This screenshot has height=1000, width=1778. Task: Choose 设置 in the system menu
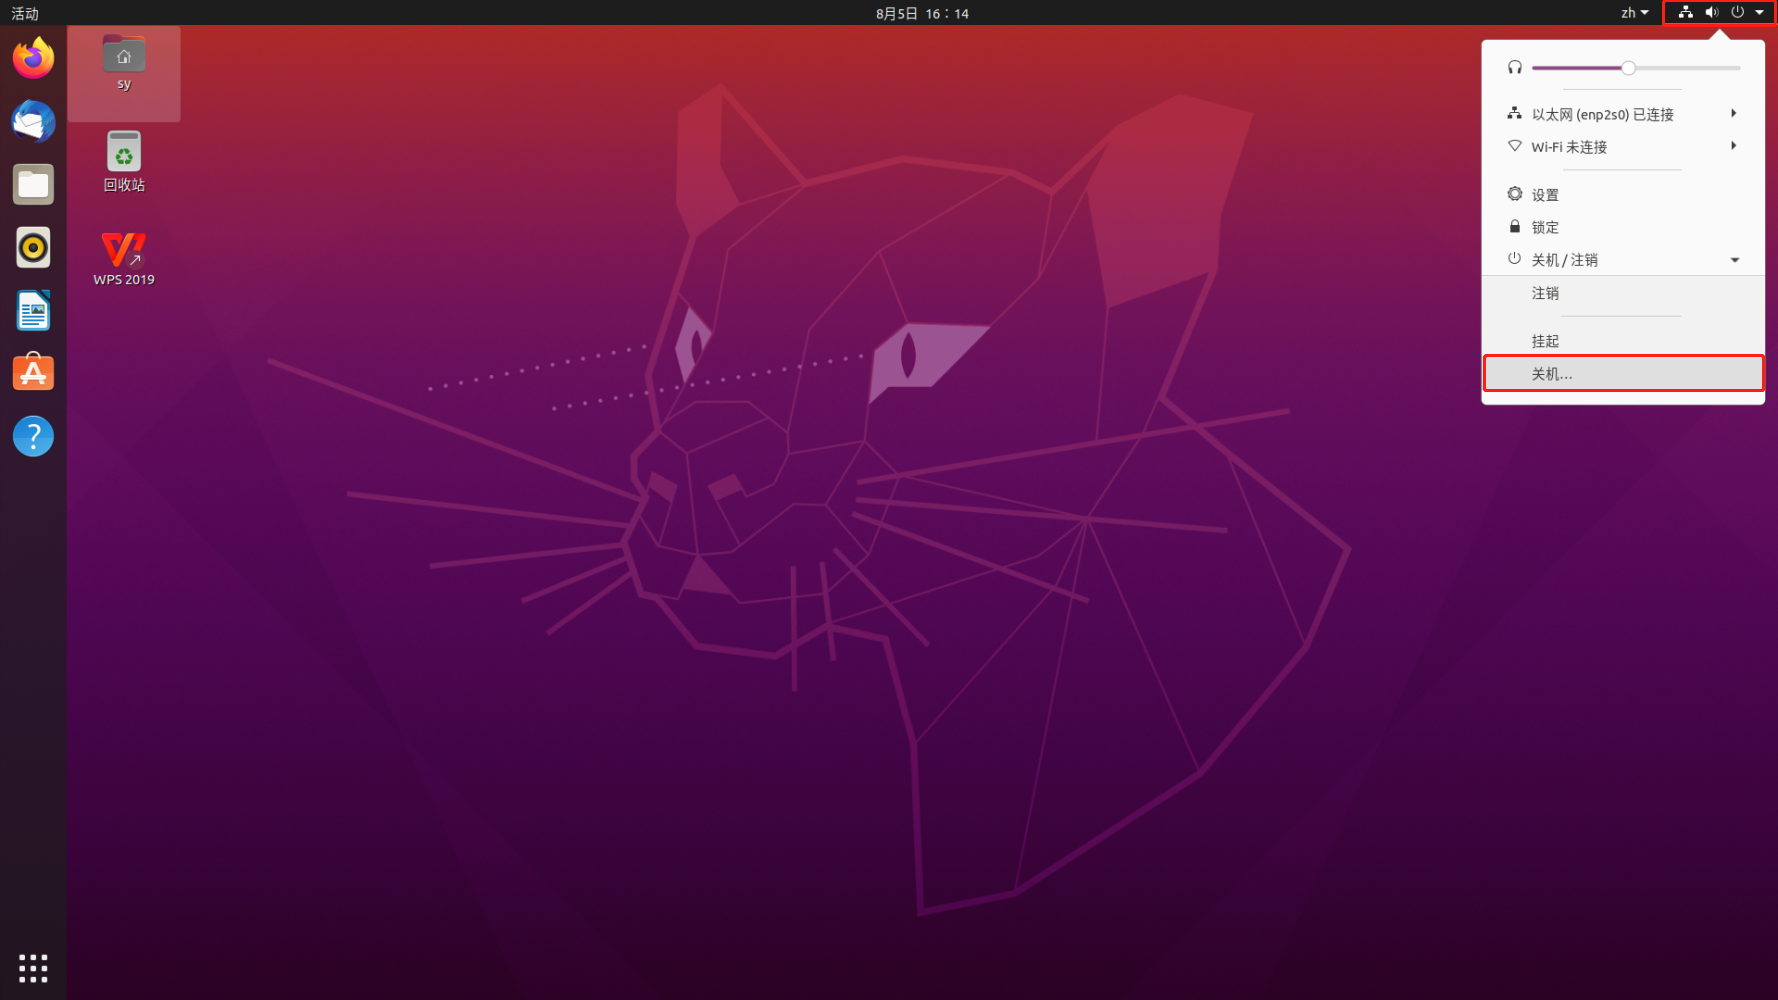coord(1545,195)
